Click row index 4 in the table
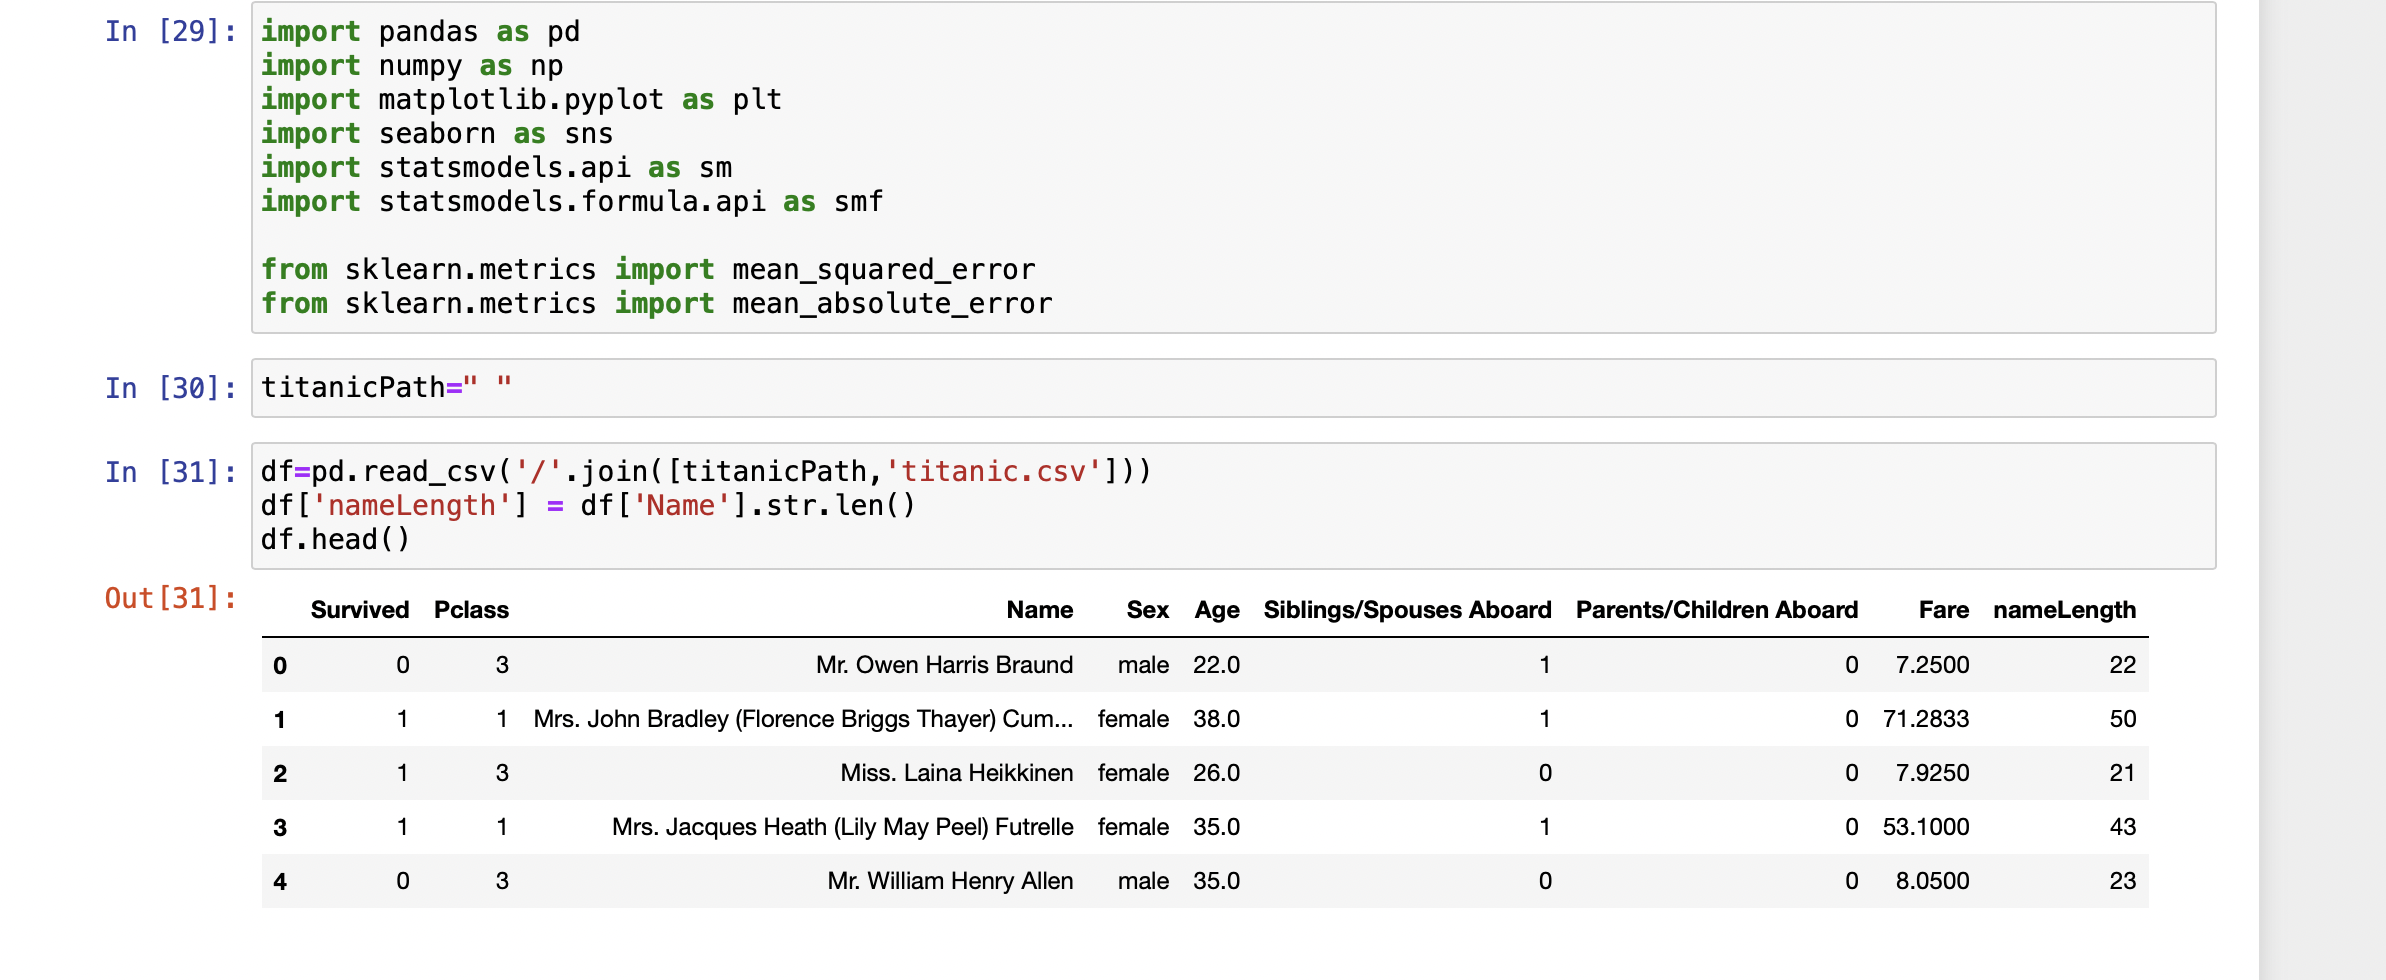The image size is (2386, 980). point(280,881)
